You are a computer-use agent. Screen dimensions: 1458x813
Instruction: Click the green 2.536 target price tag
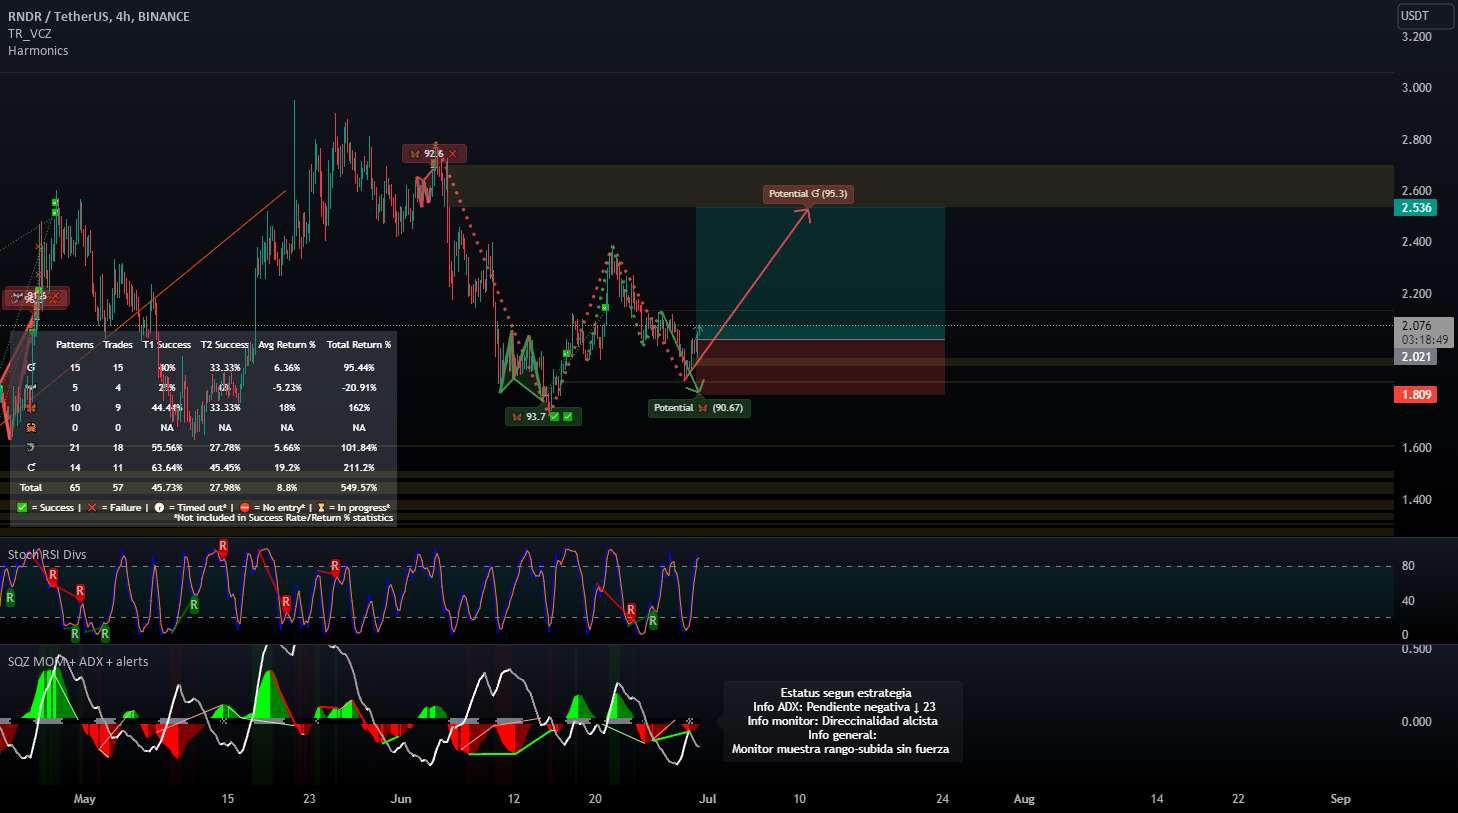pos(1416,208)
